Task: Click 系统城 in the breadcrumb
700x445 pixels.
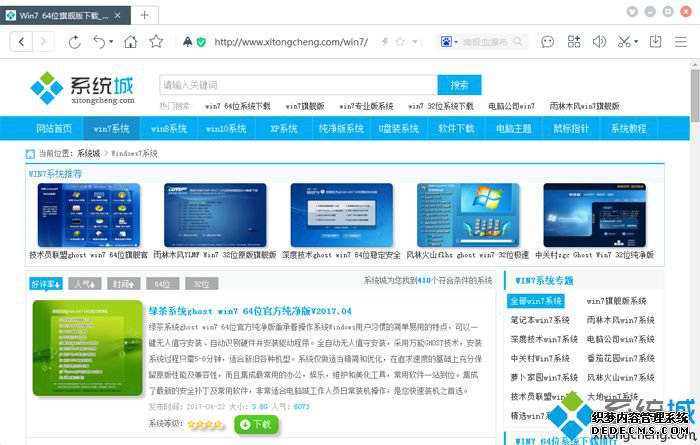Action: point(88,154)
